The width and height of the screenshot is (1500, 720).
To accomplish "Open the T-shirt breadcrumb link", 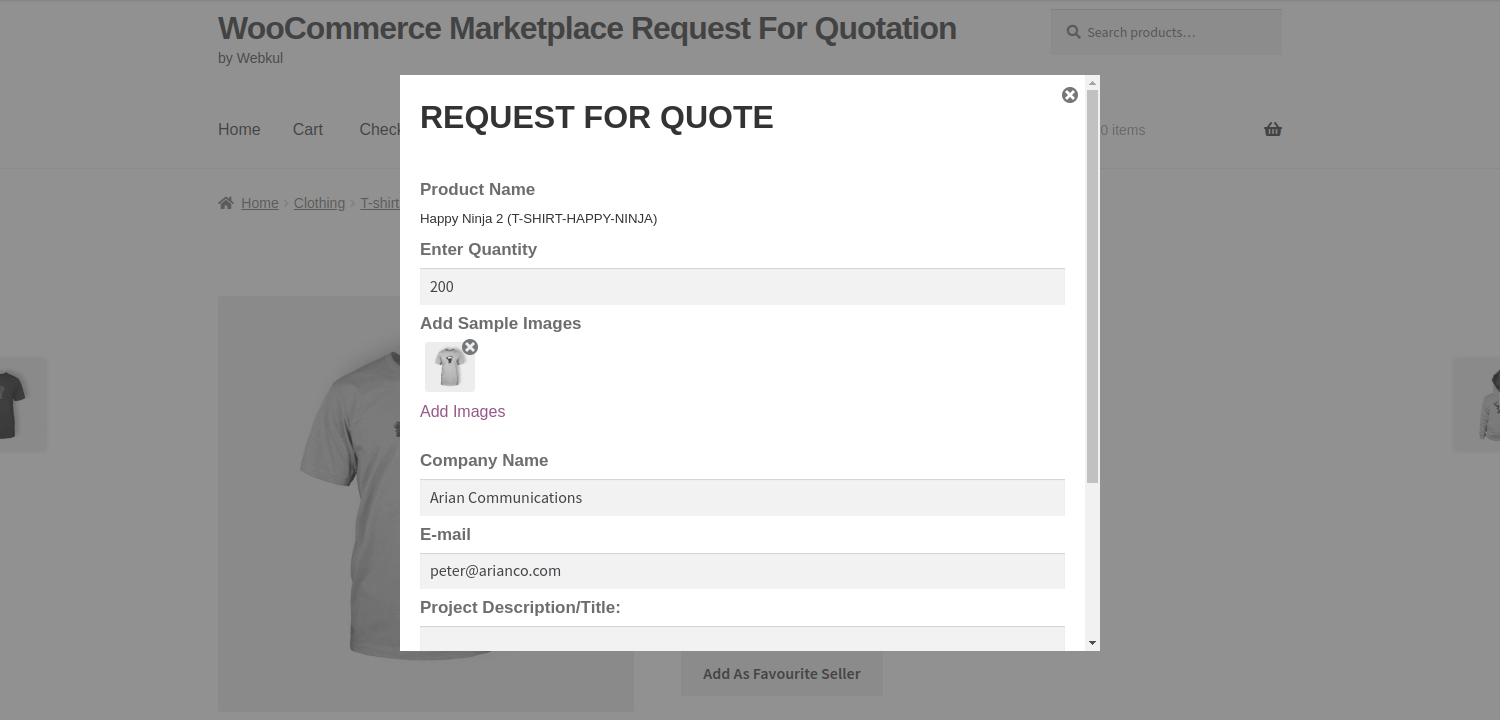I will tap(380, 203).
